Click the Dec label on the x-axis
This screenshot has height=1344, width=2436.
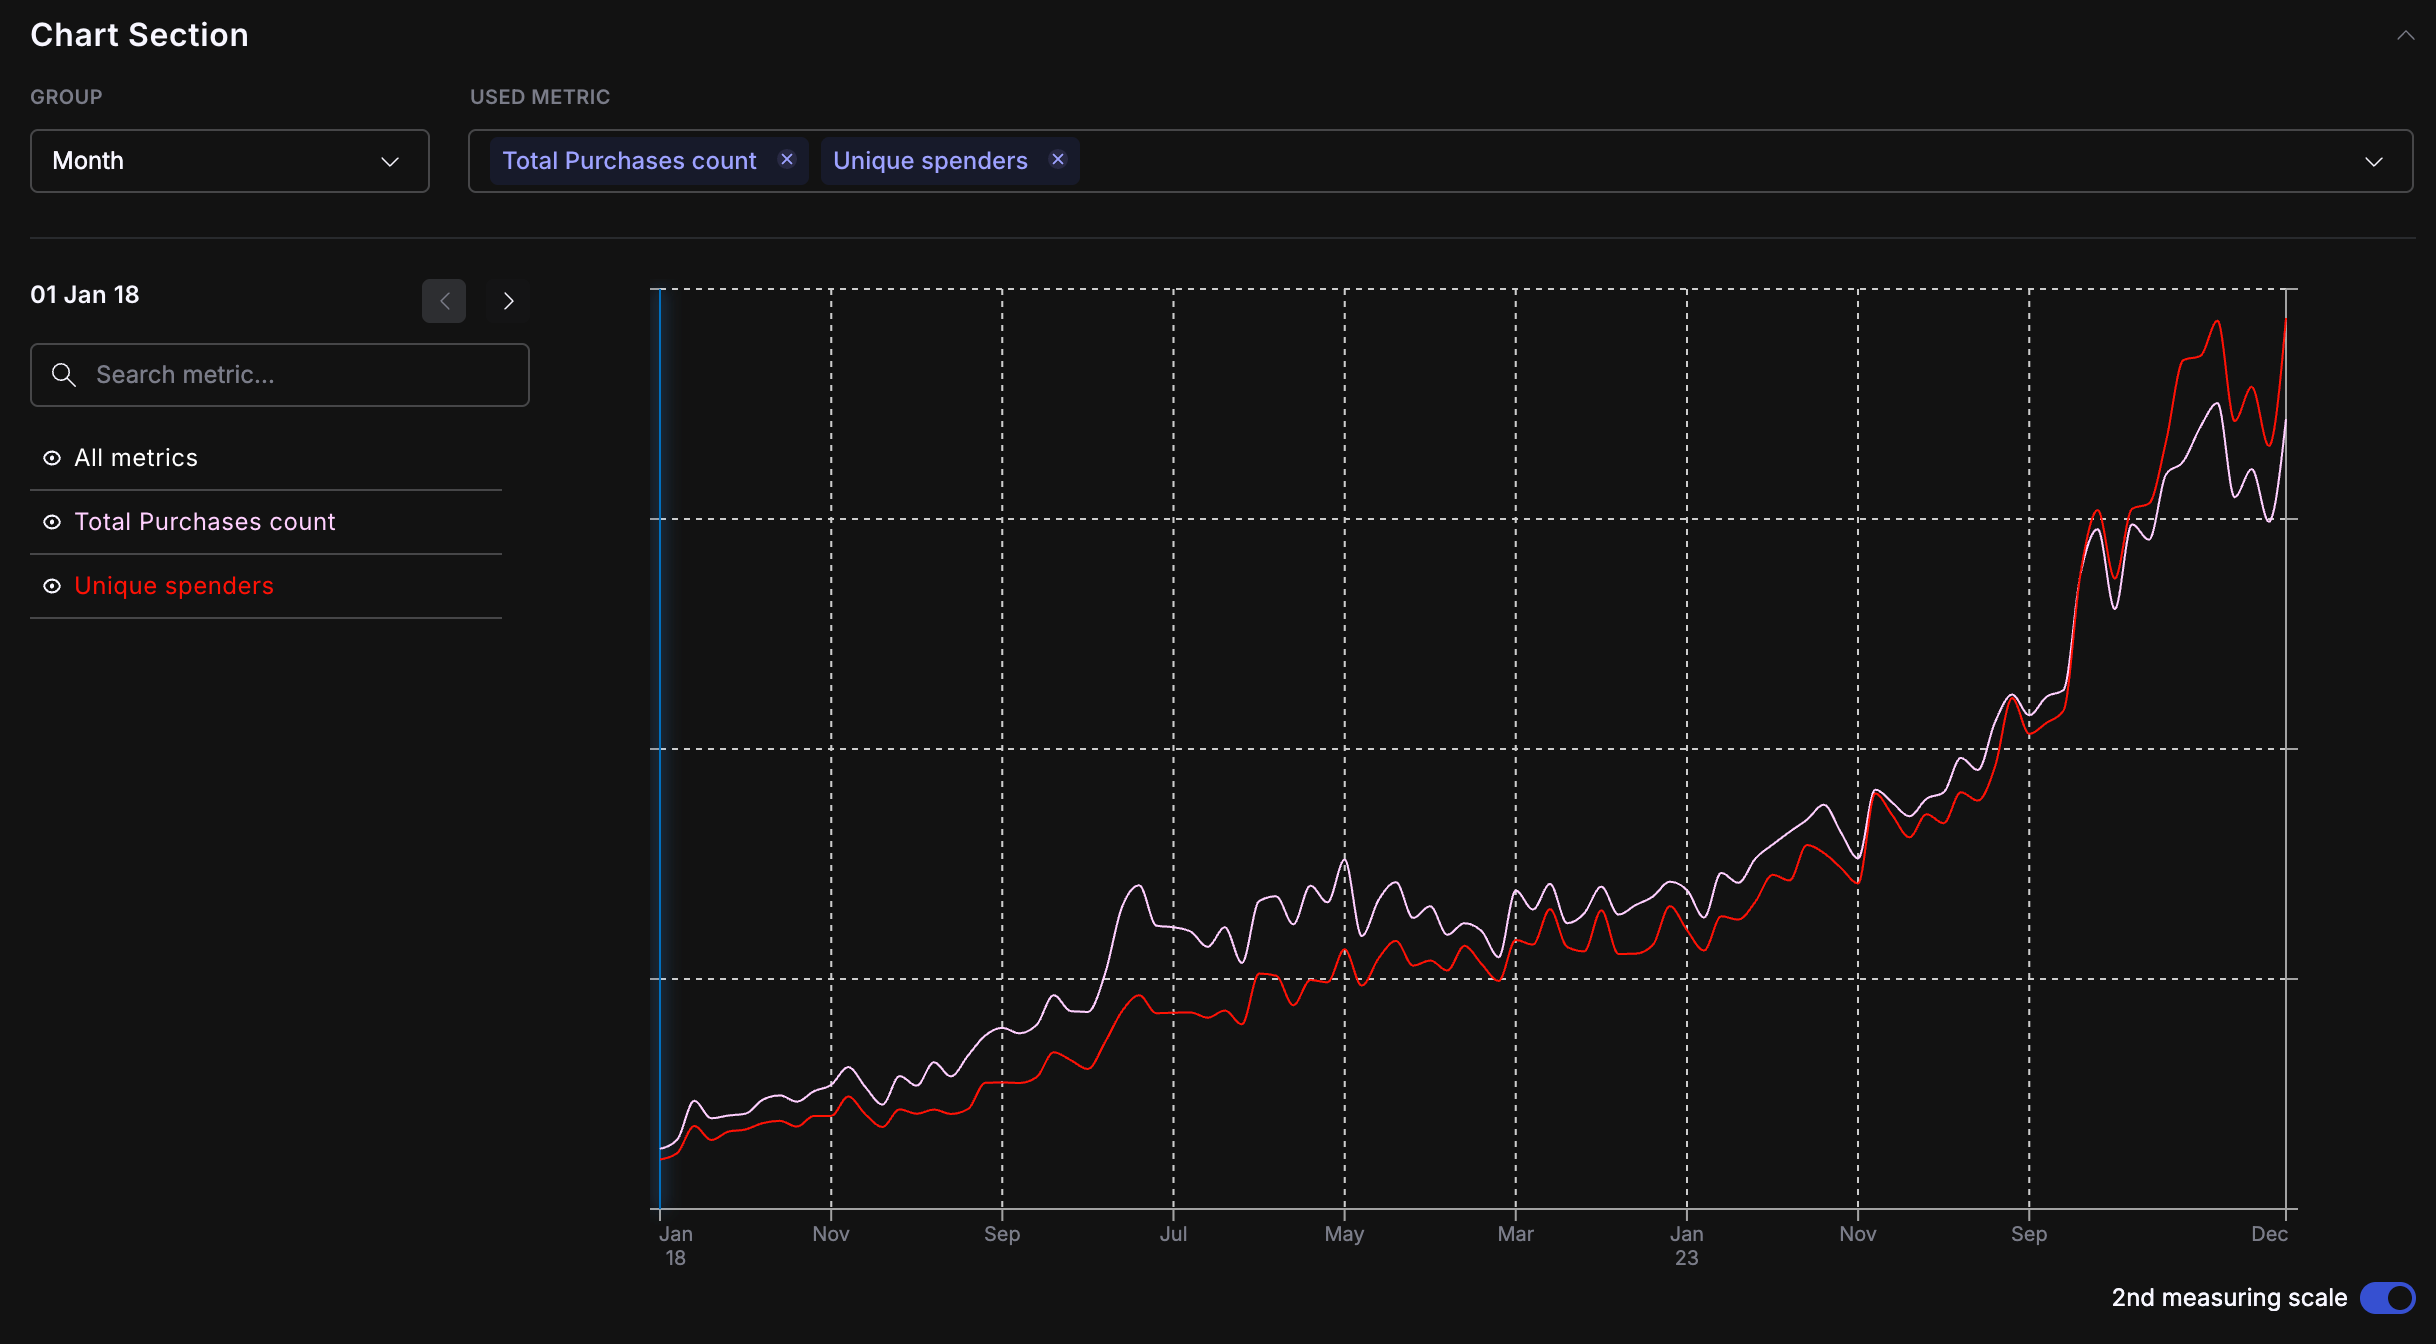(x=2269, y=1234)
